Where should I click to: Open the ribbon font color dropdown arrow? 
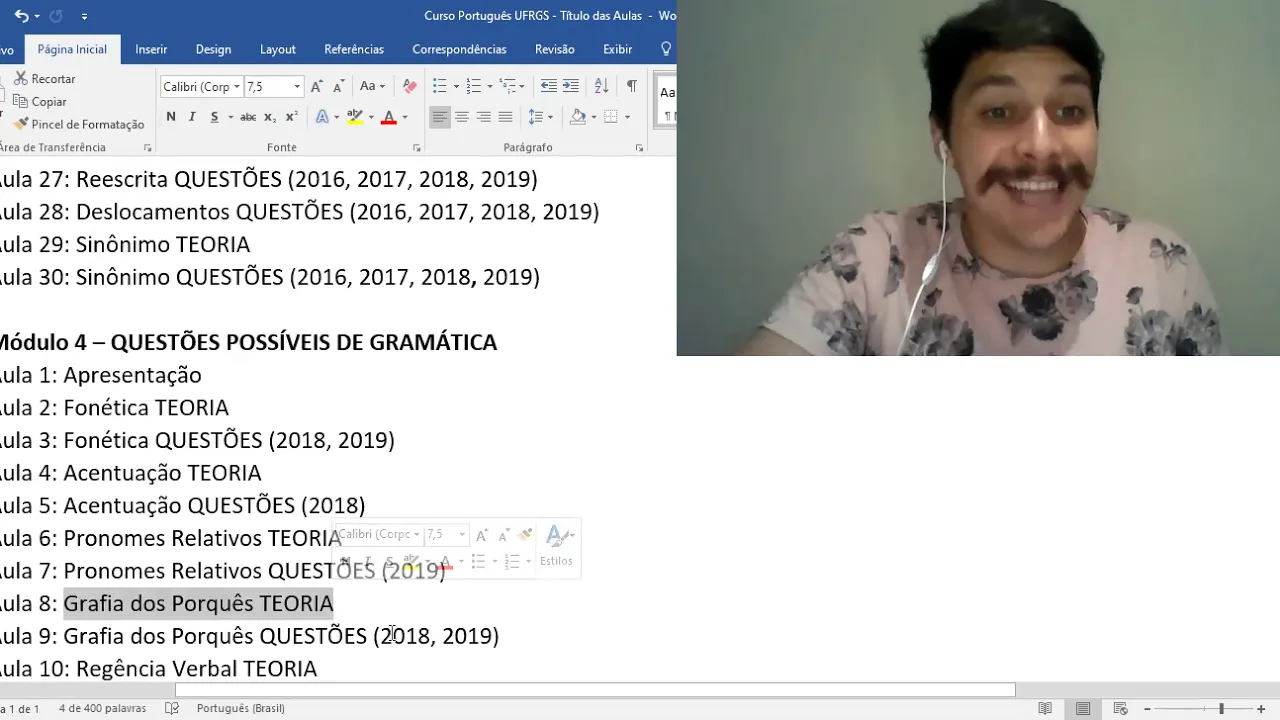click(x=405, y=117)
